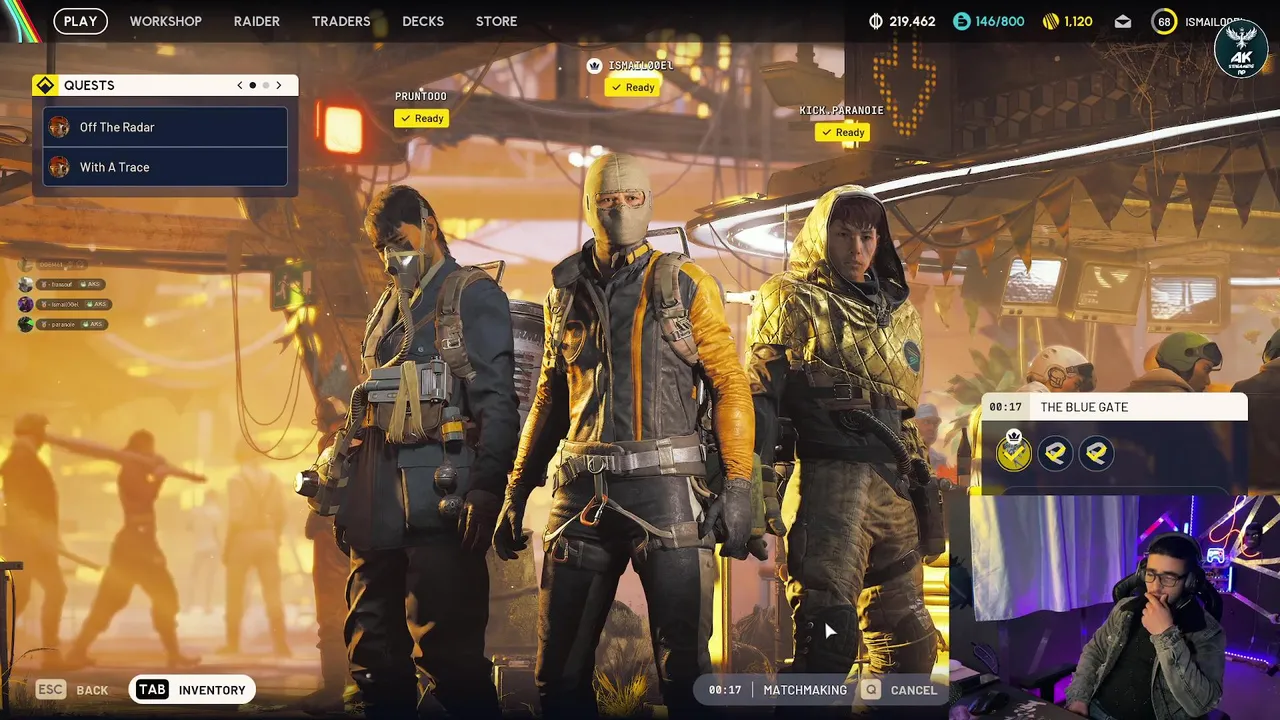Open the Inventory button

(x=192, y=689)
